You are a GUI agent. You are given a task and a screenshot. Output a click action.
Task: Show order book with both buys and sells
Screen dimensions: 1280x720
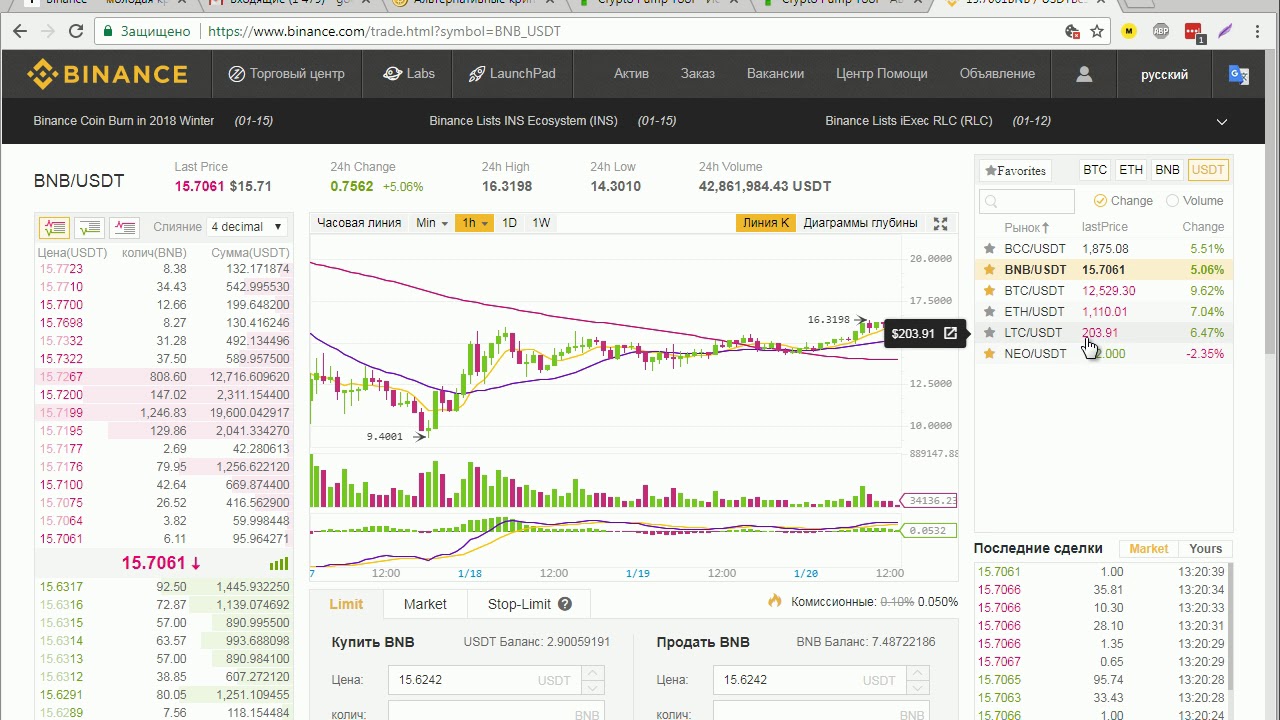coord(54,227)
